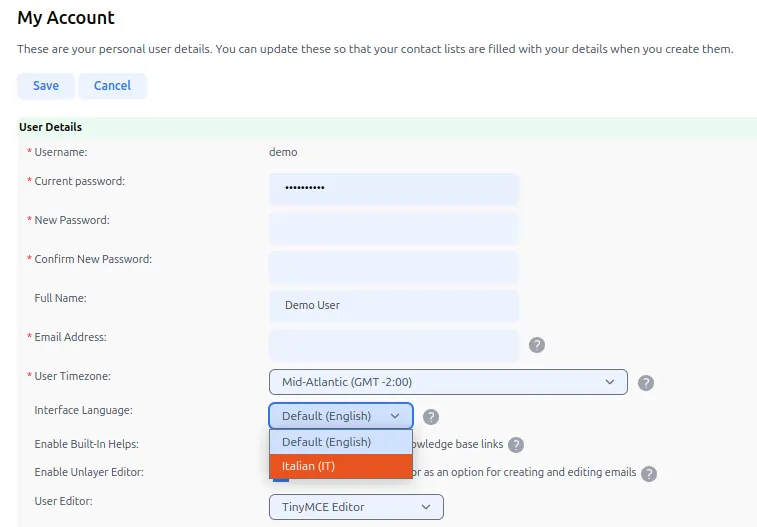Click the User Details section header

click(x=51, y=127)
